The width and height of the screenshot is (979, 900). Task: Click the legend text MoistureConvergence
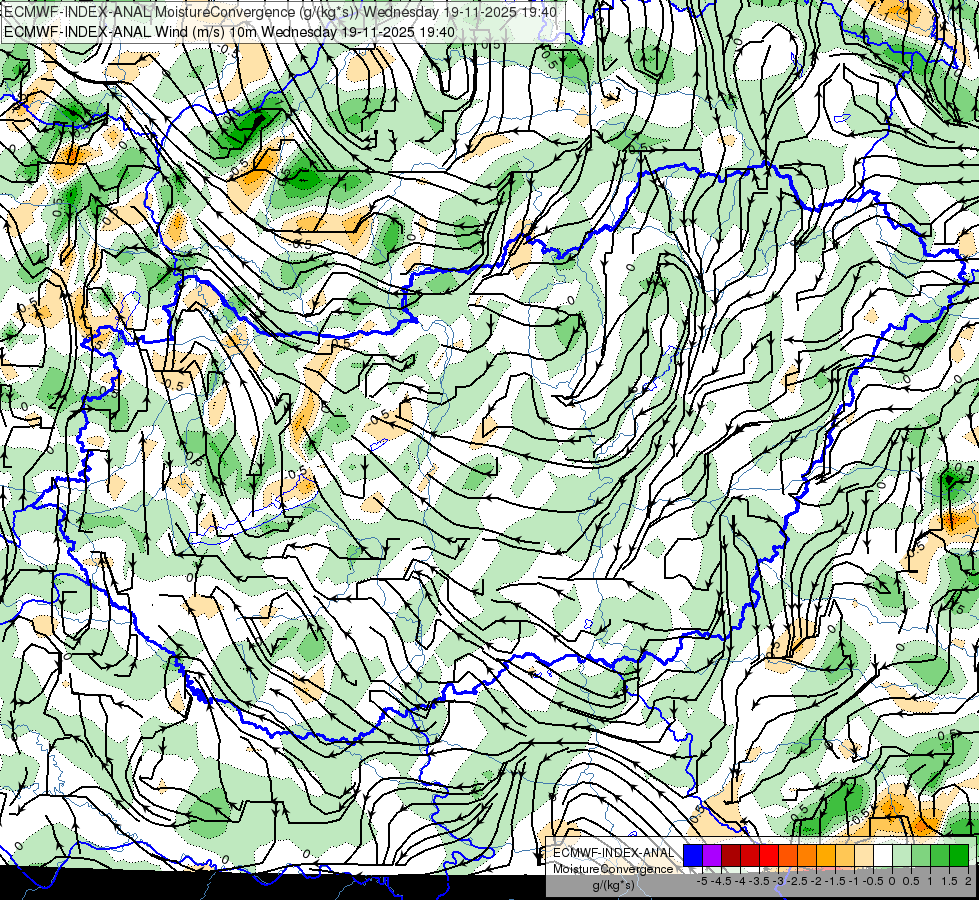click(613, 869)
